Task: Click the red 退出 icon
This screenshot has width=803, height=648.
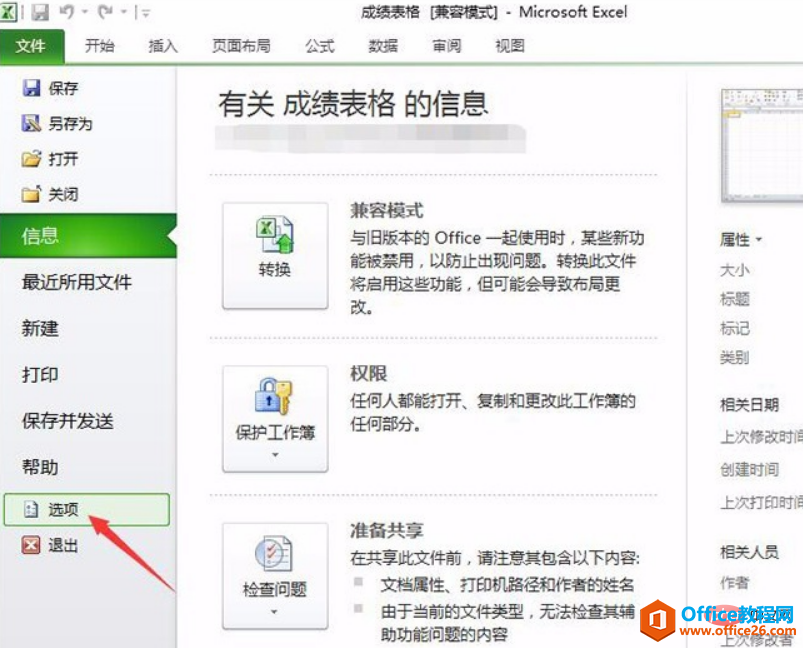Action: 31,545
